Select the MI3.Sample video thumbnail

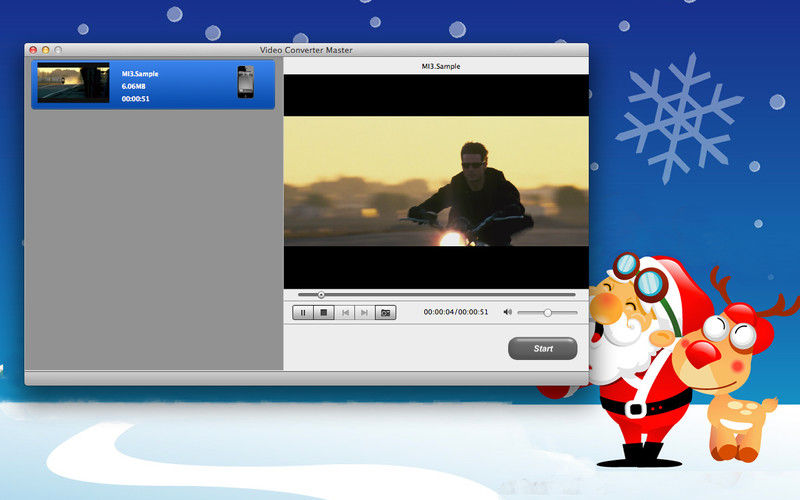pyautogui.click(x=73, y=83)
